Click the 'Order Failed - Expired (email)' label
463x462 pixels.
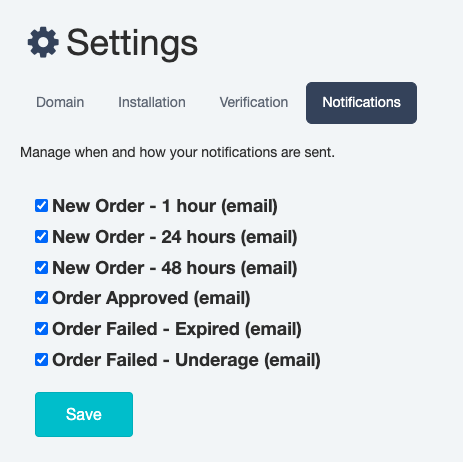click(x=177, y=329)
